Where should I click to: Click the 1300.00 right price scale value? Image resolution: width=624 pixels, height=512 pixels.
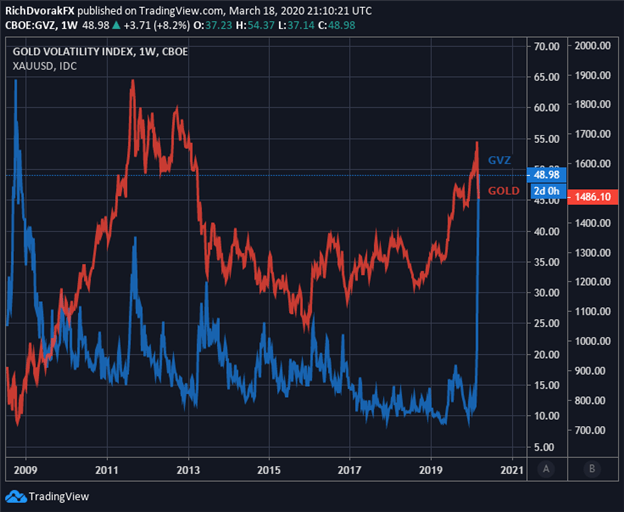pos(593,253)
